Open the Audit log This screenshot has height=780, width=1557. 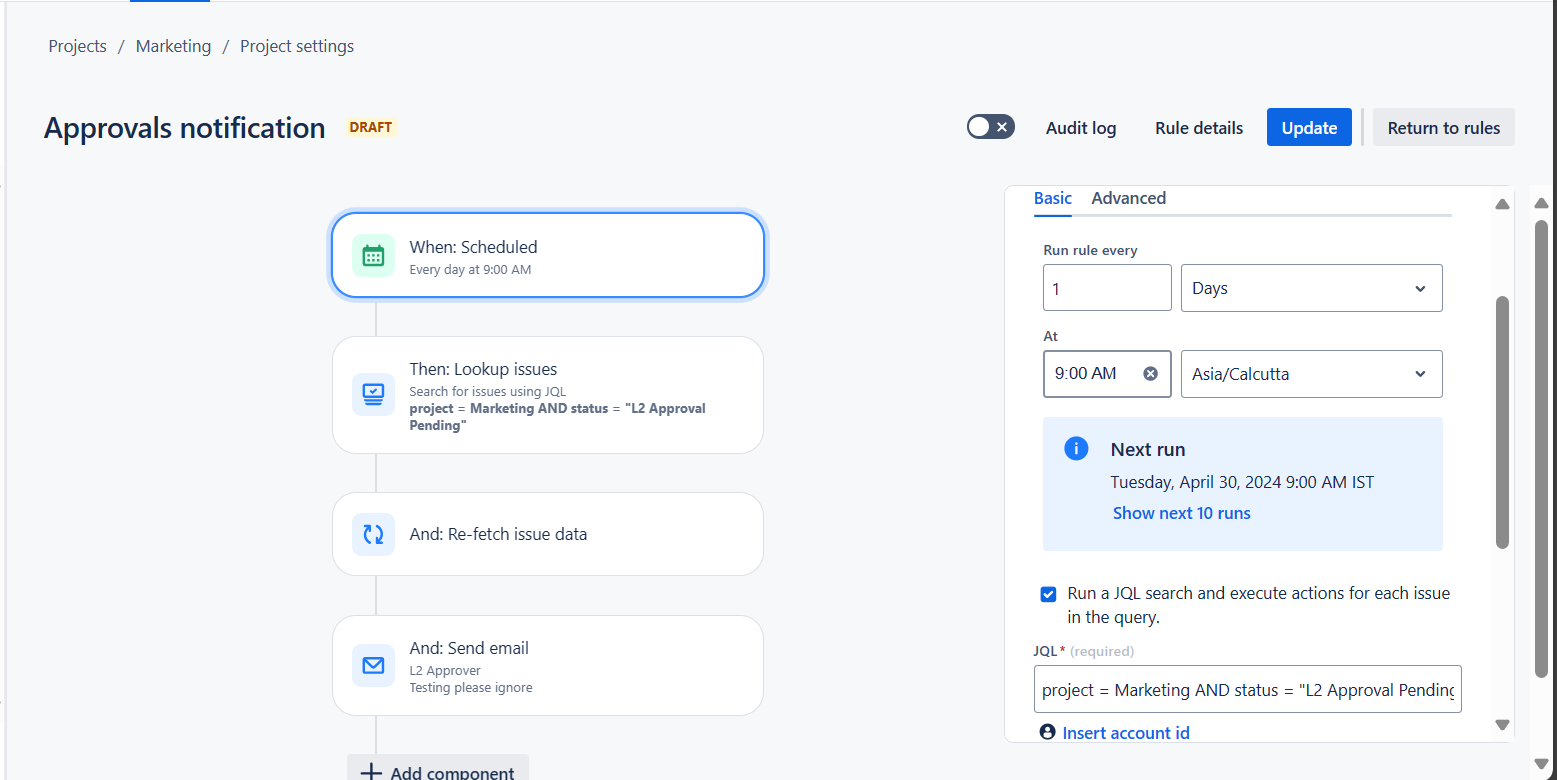coord(1081,128)
